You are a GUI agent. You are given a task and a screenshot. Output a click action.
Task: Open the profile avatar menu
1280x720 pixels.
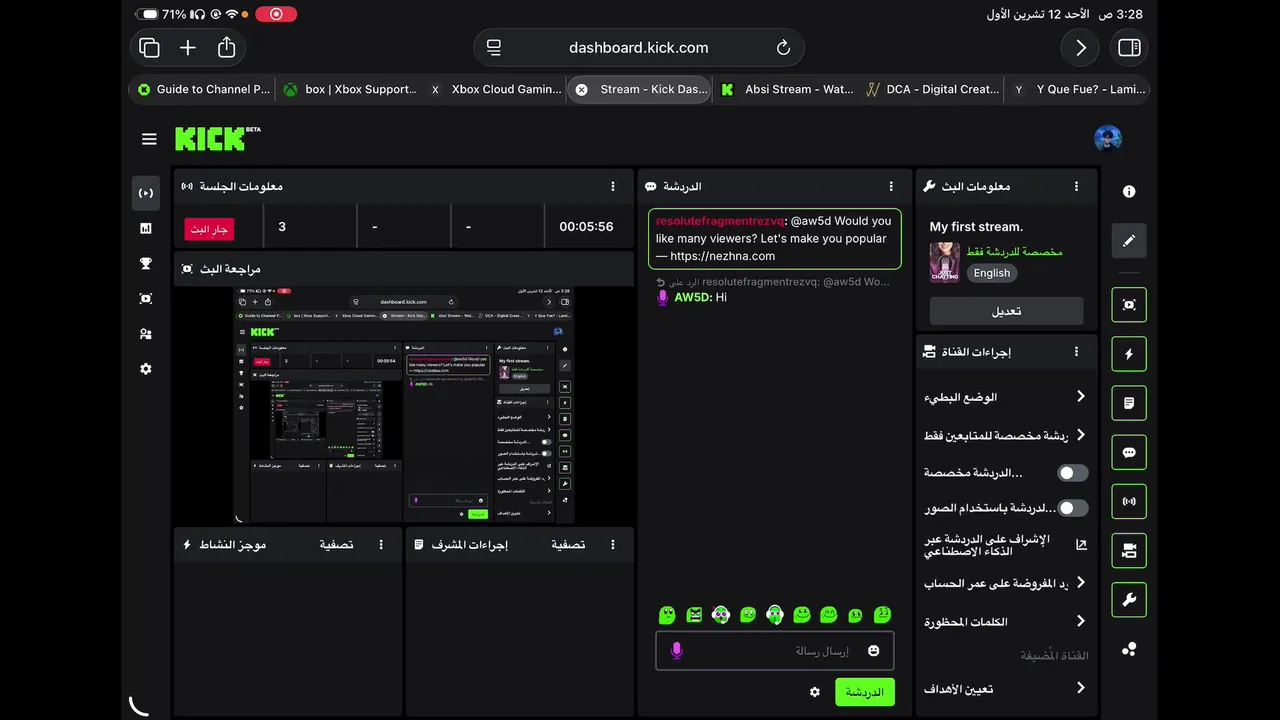click(1108, 139)
